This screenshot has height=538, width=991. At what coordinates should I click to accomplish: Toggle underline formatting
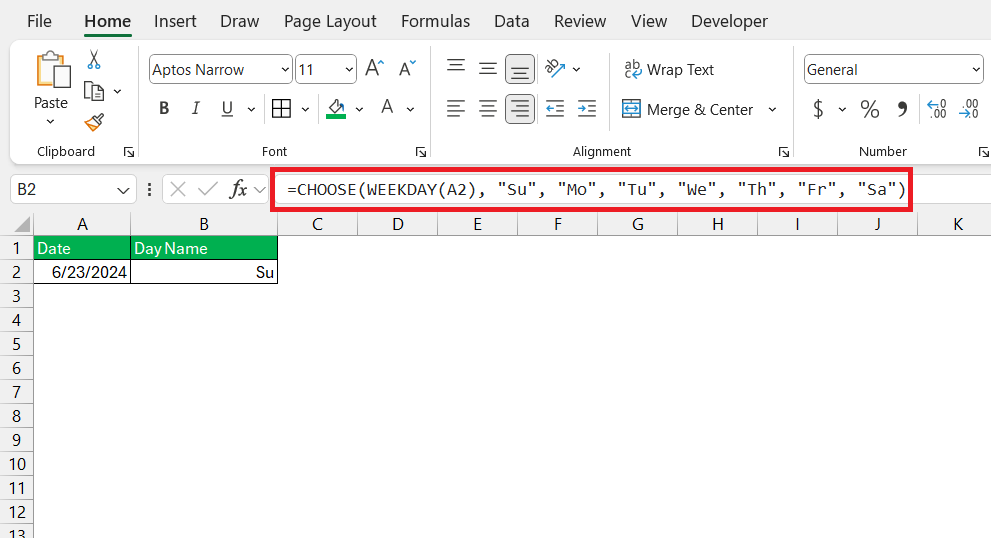click(x=228, y=109)
